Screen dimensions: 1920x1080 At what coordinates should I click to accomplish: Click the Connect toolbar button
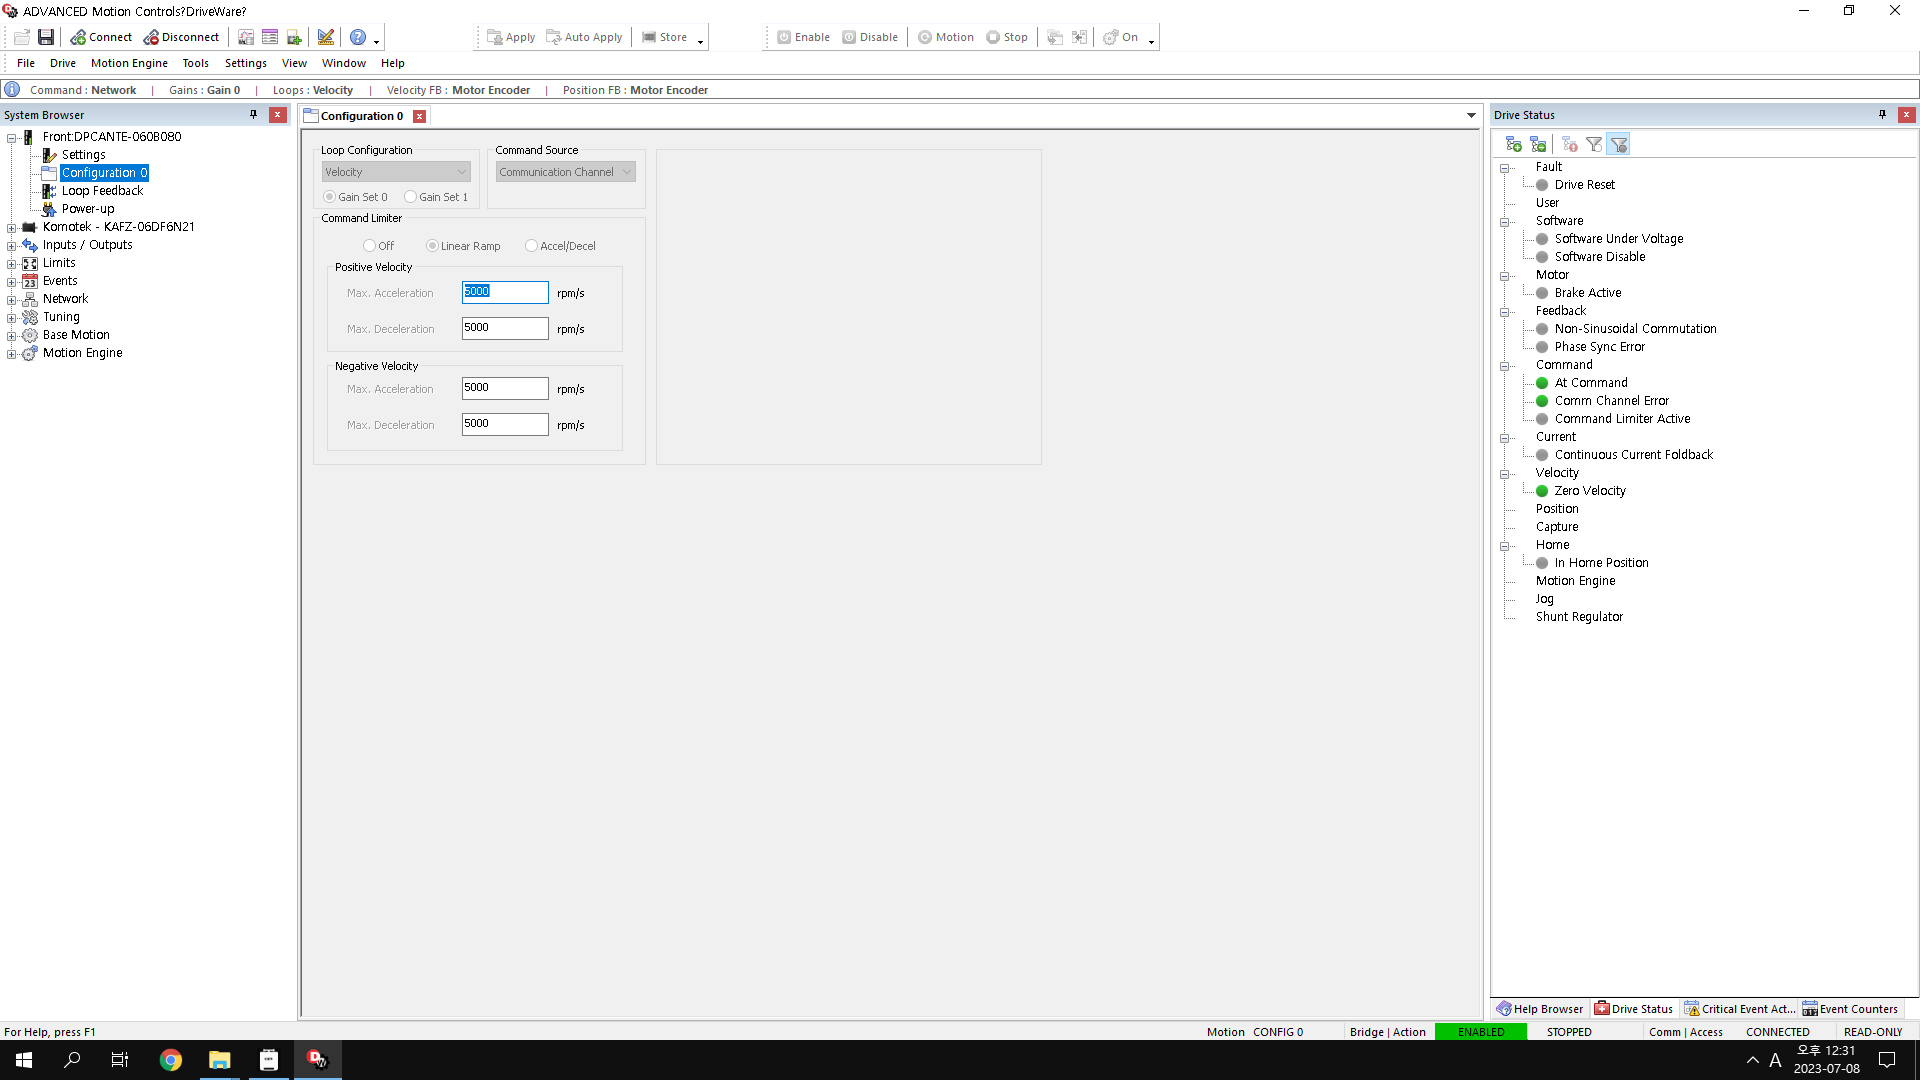click(x=101, y=37)
